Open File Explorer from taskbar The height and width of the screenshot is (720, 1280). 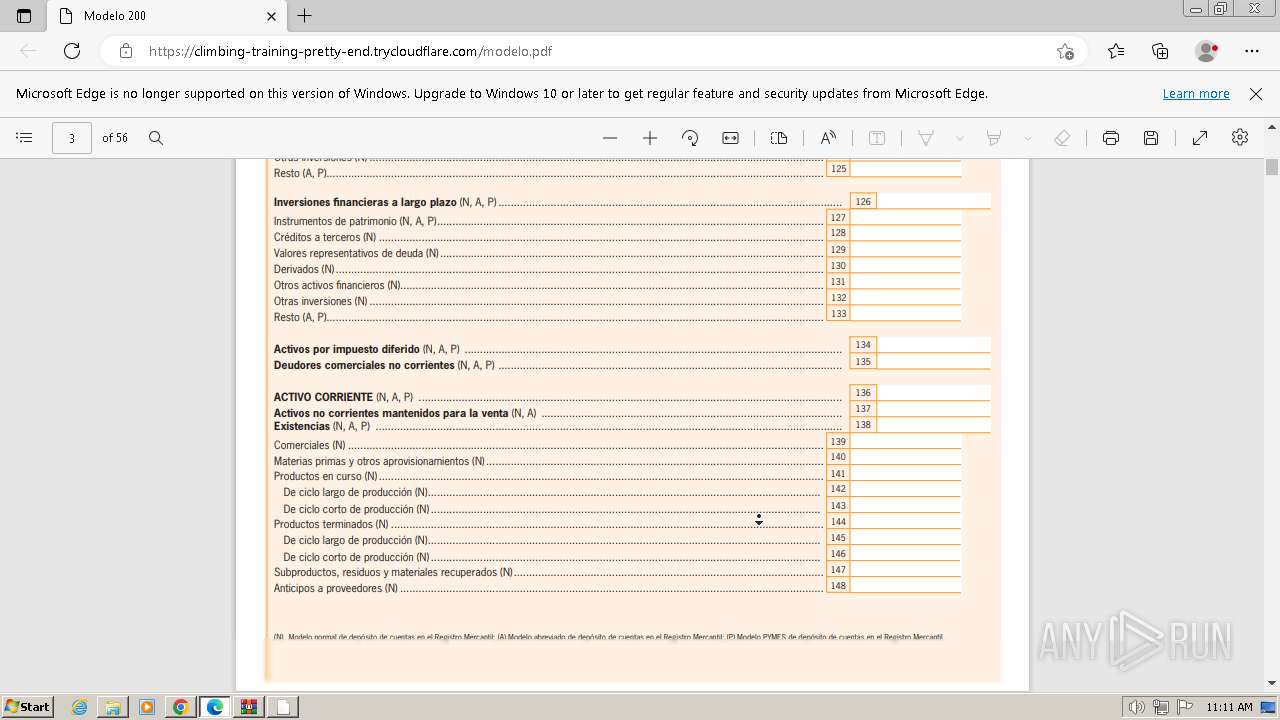point(113,707)
